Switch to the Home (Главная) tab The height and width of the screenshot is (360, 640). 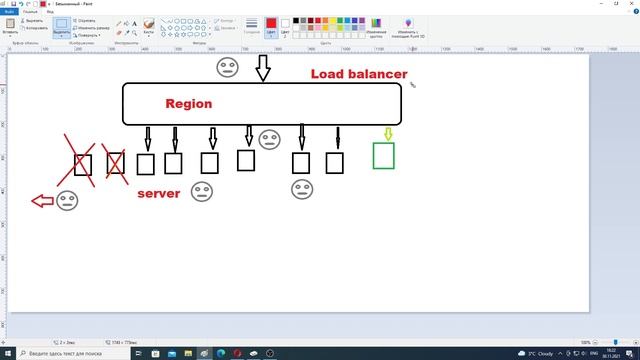(x=30, y=11)
